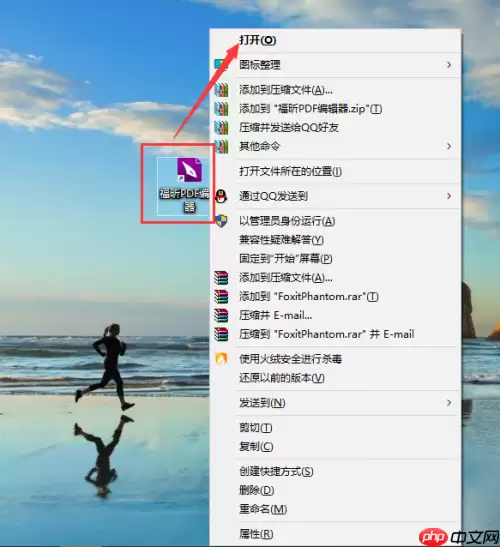The height and width of the screenshot is (547, 500).
Task: Select 添加到 "福昕PDF编辑器.zip"(T)
Action: 311,109
